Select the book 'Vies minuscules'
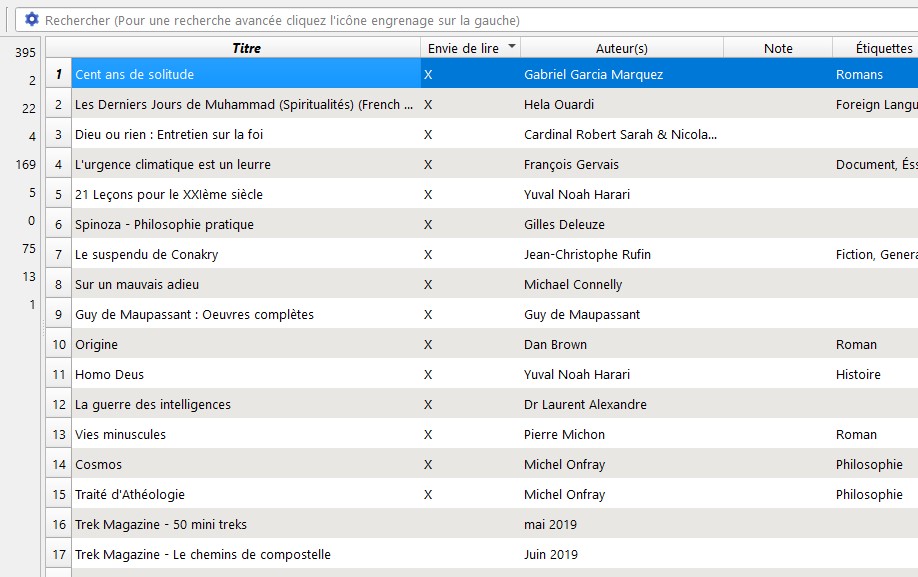 coord(120,434)
